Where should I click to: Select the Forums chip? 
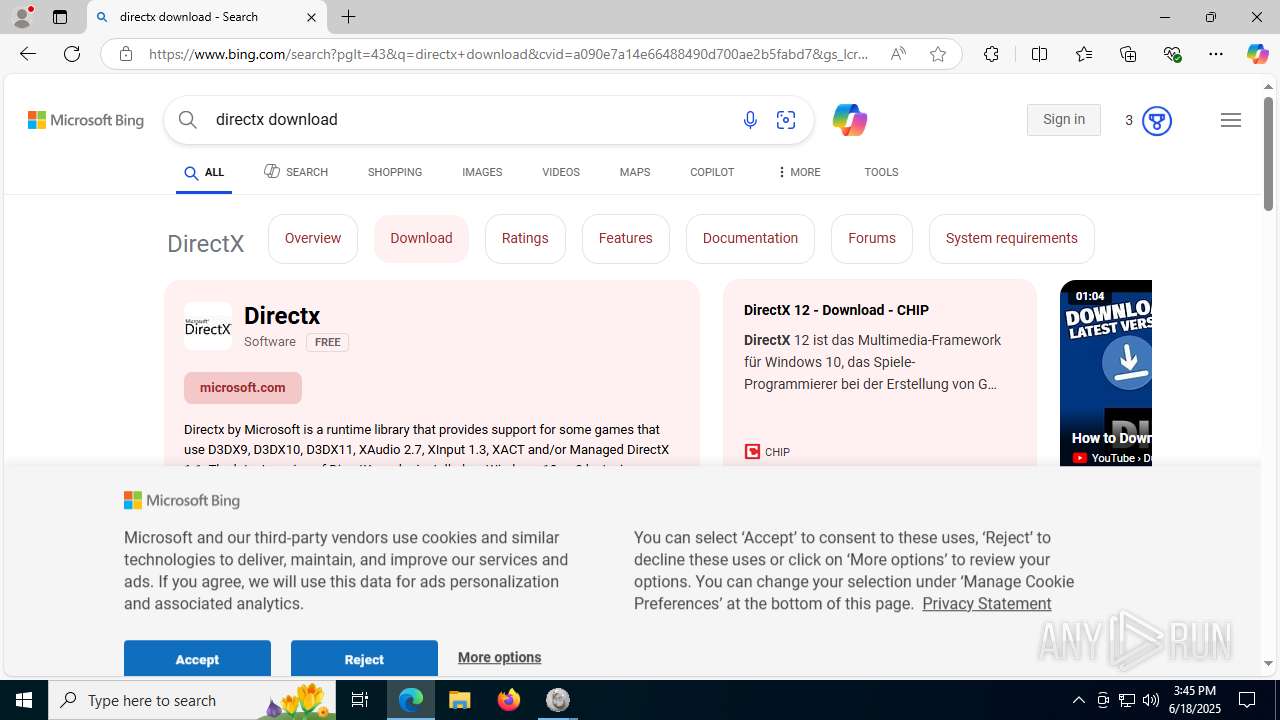(872, 239)
